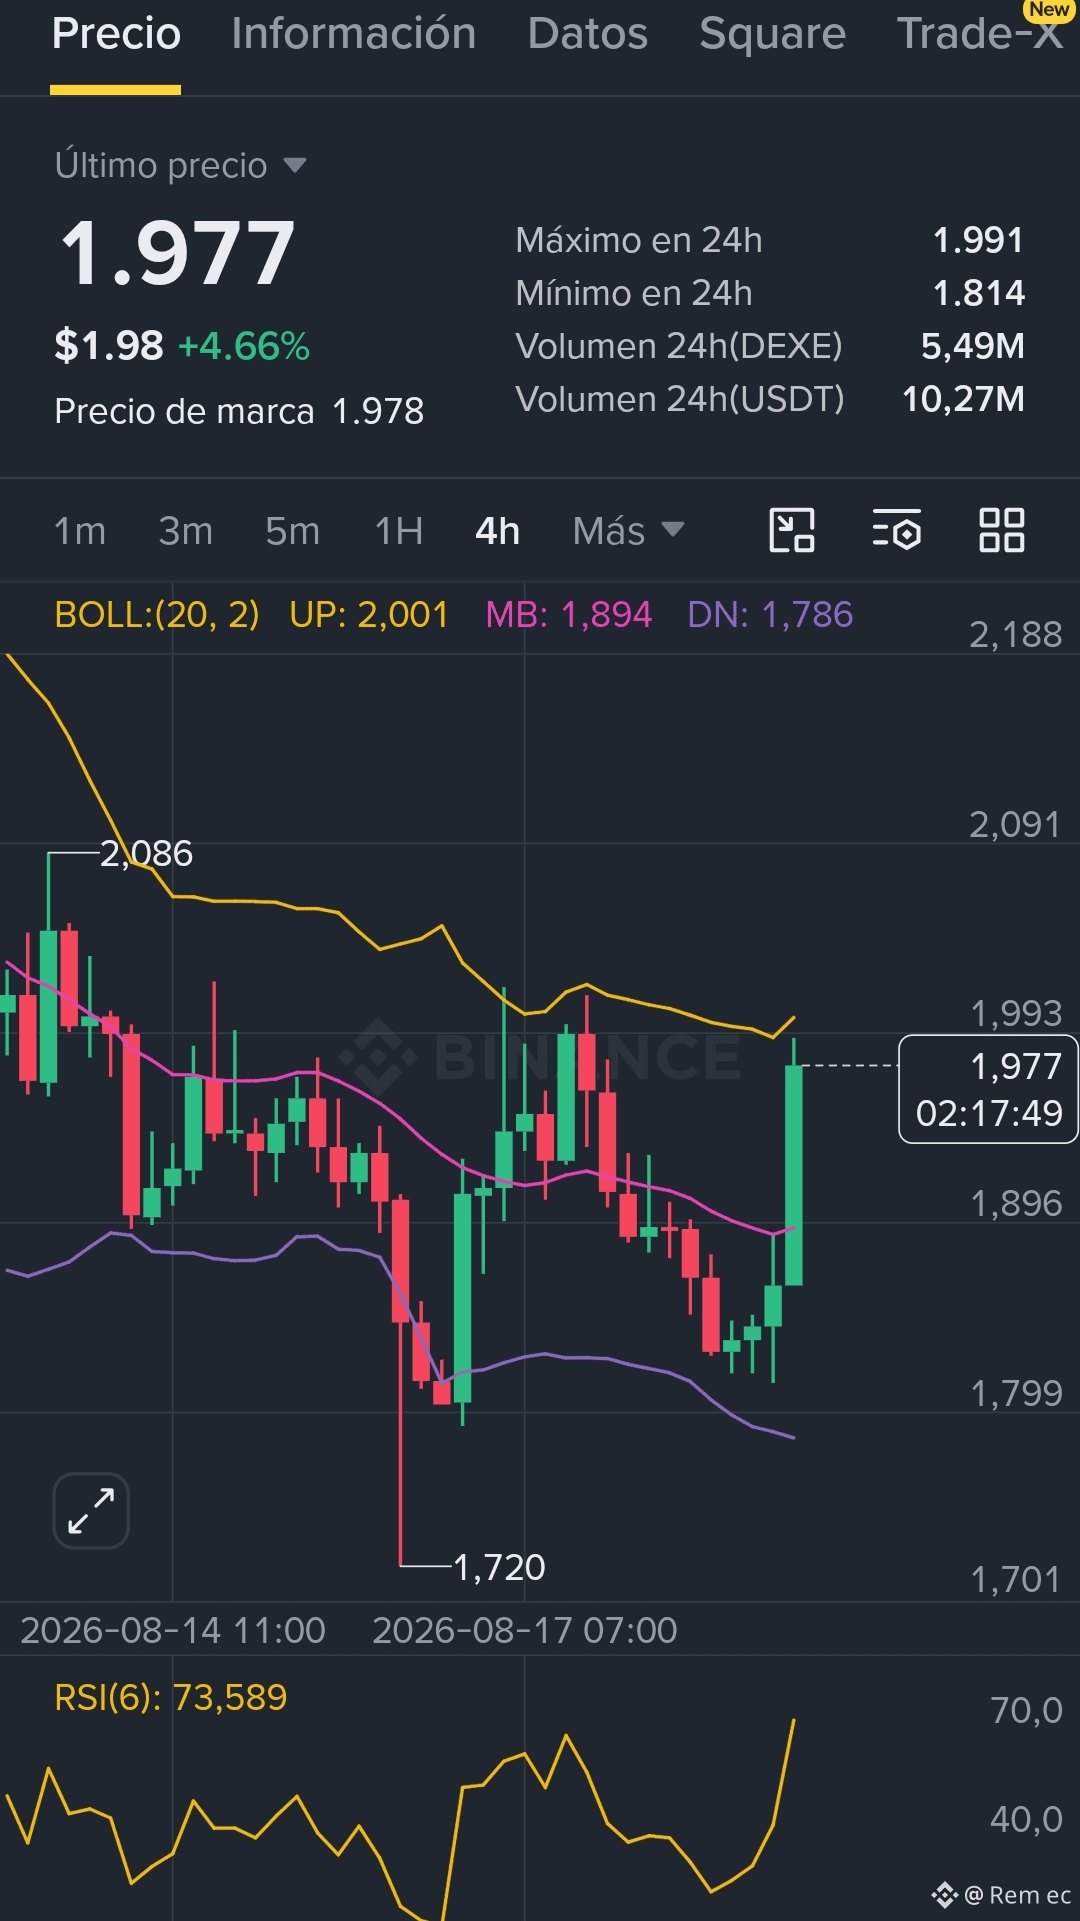This screenshot has width=1080, height=1921.
Task: Open the indicator settings icon
Action: [897, 530]
